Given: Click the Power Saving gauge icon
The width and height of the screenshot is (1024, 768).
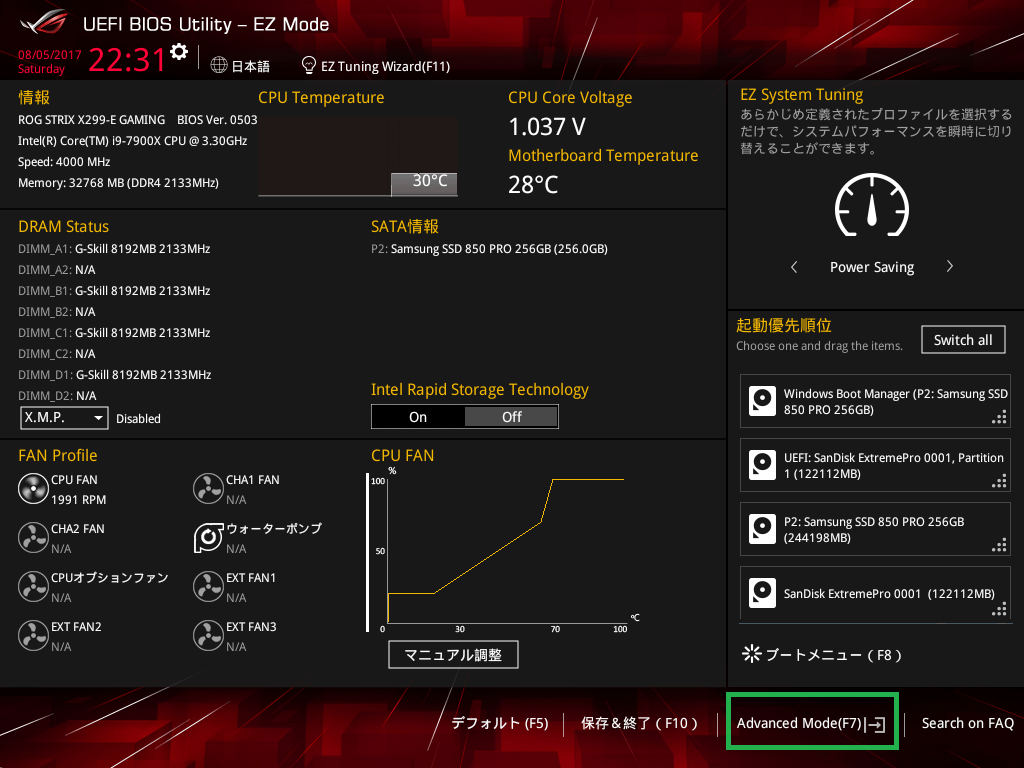Looking at the screenshot, I should point(872,204).
